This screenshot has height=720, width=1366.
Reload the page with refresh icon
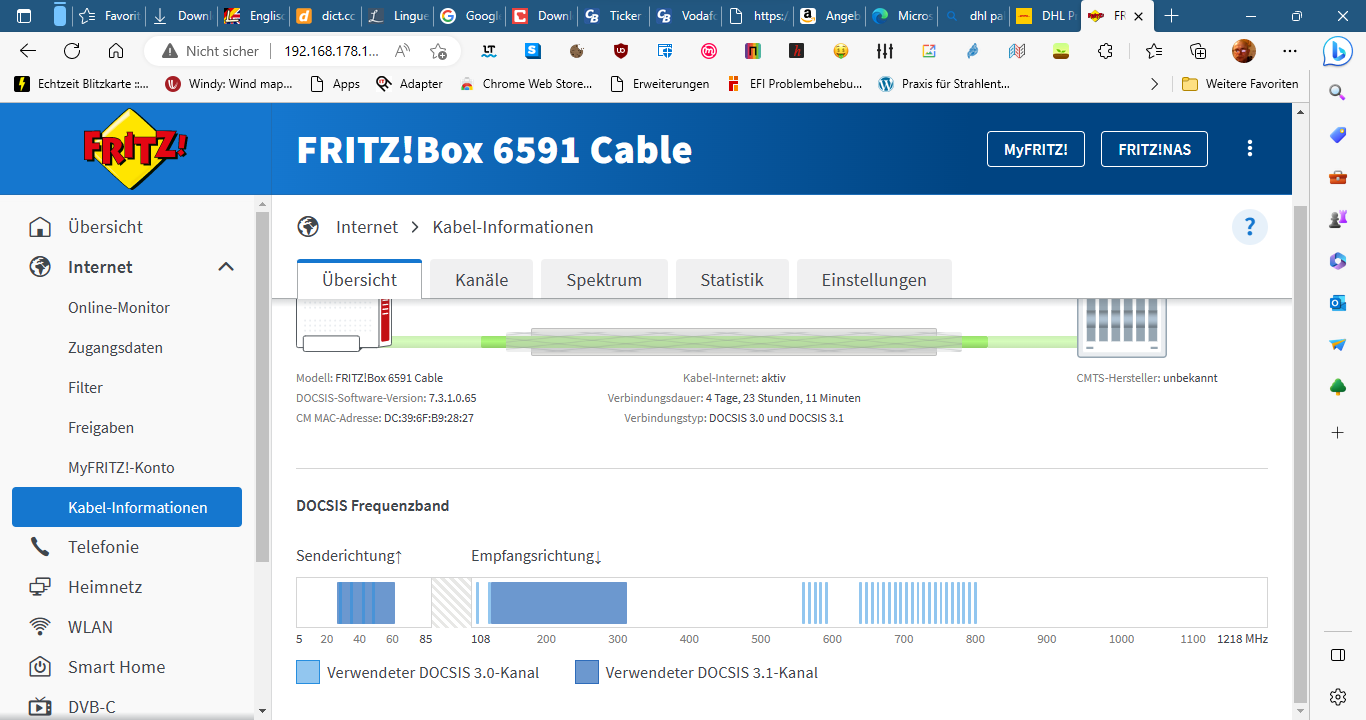pos(72,51)
